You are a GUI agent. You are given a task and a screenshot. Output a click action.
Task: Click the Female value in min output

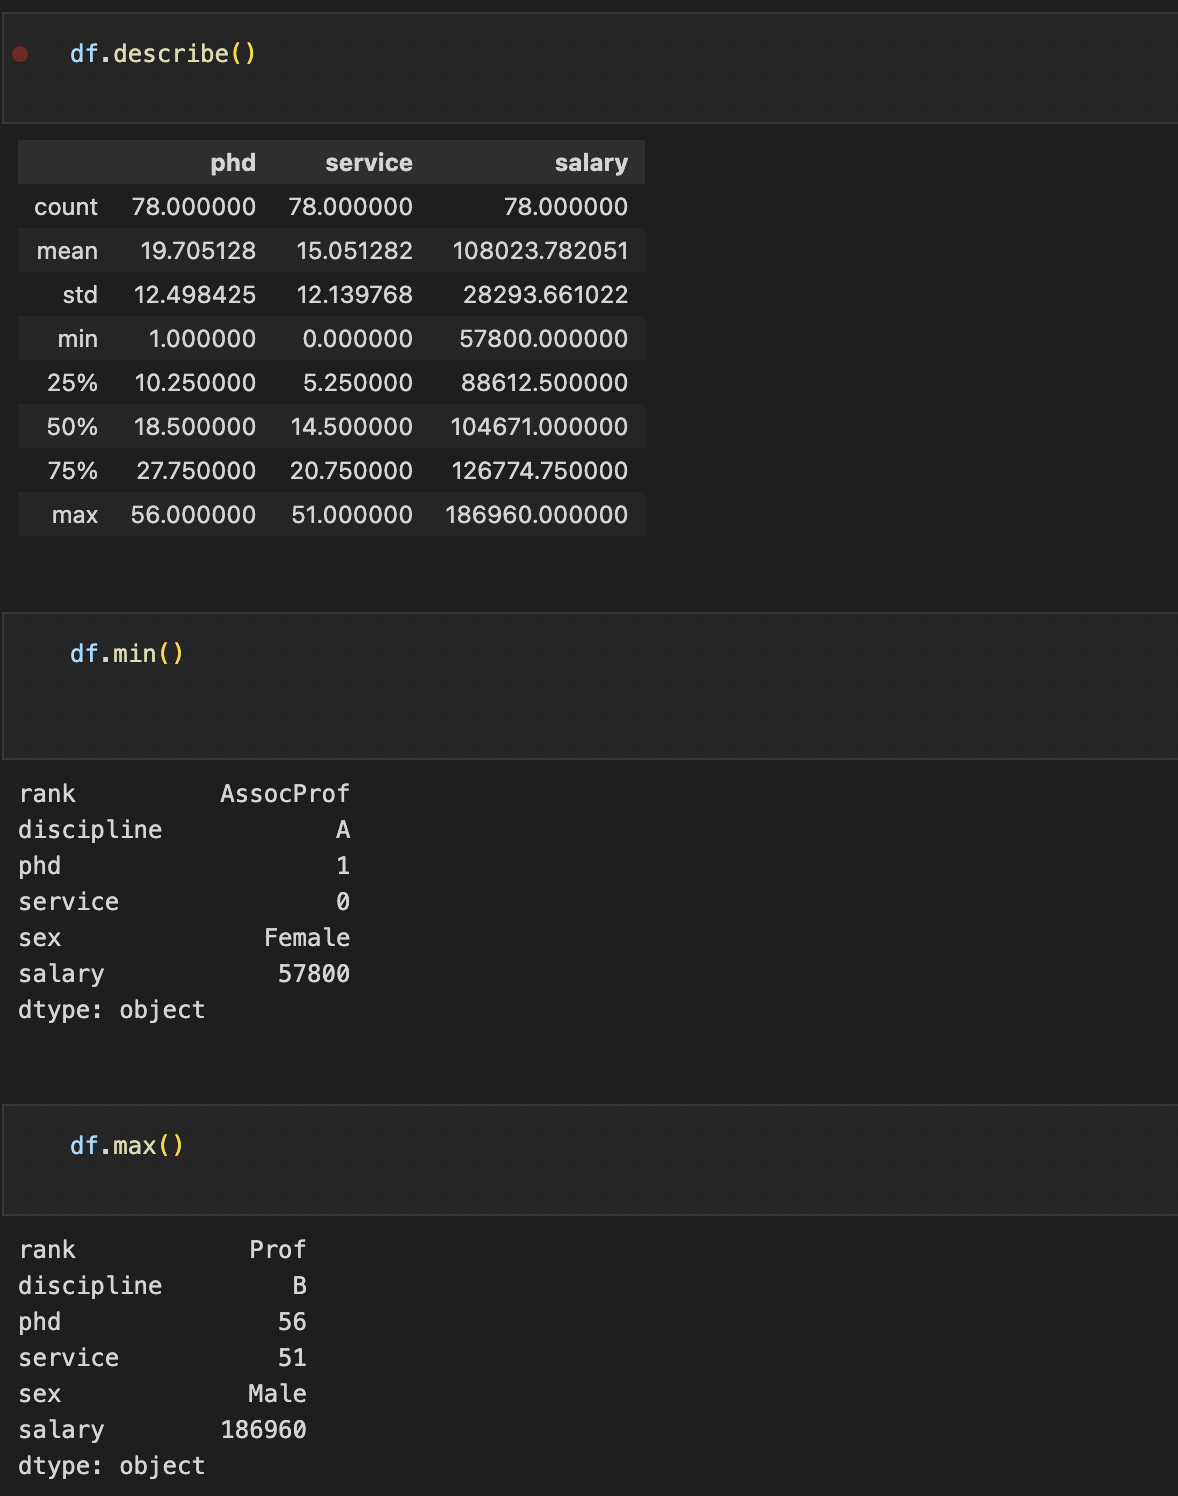tap(307, 938)
